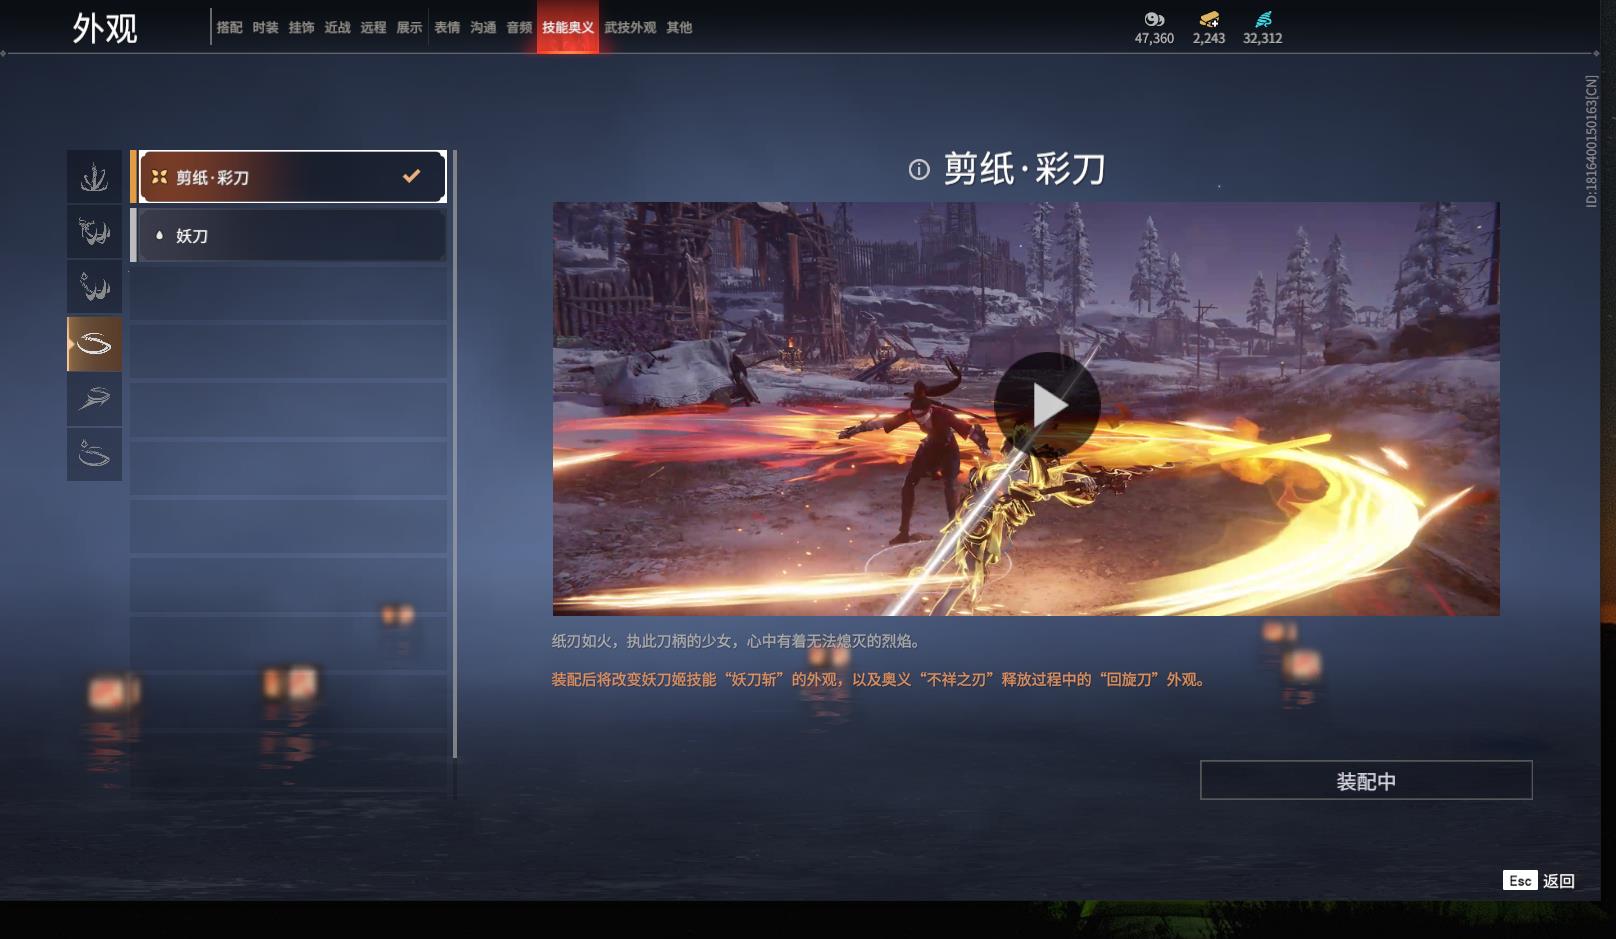Screen dimensions: 1616x939
Task: Select the 剪纸·彩刀 skin entry
Action: [289, 177]
